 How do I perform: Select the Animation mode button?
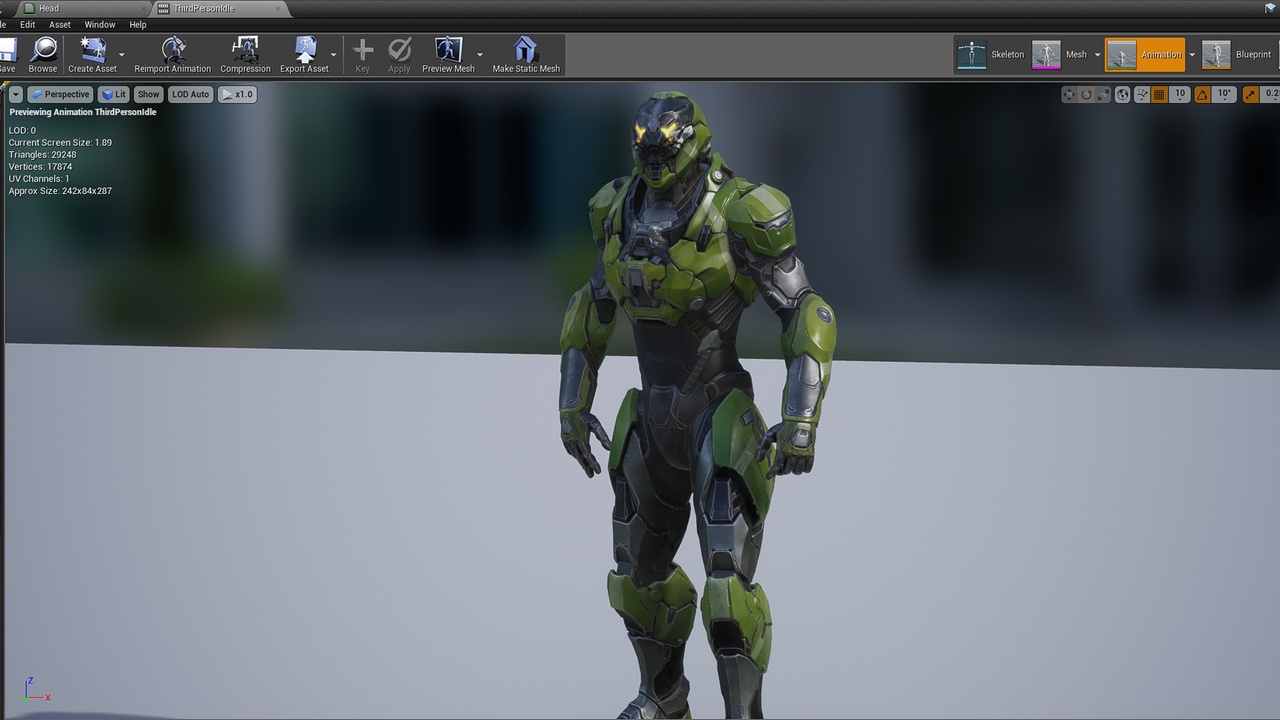[1145, 55]
